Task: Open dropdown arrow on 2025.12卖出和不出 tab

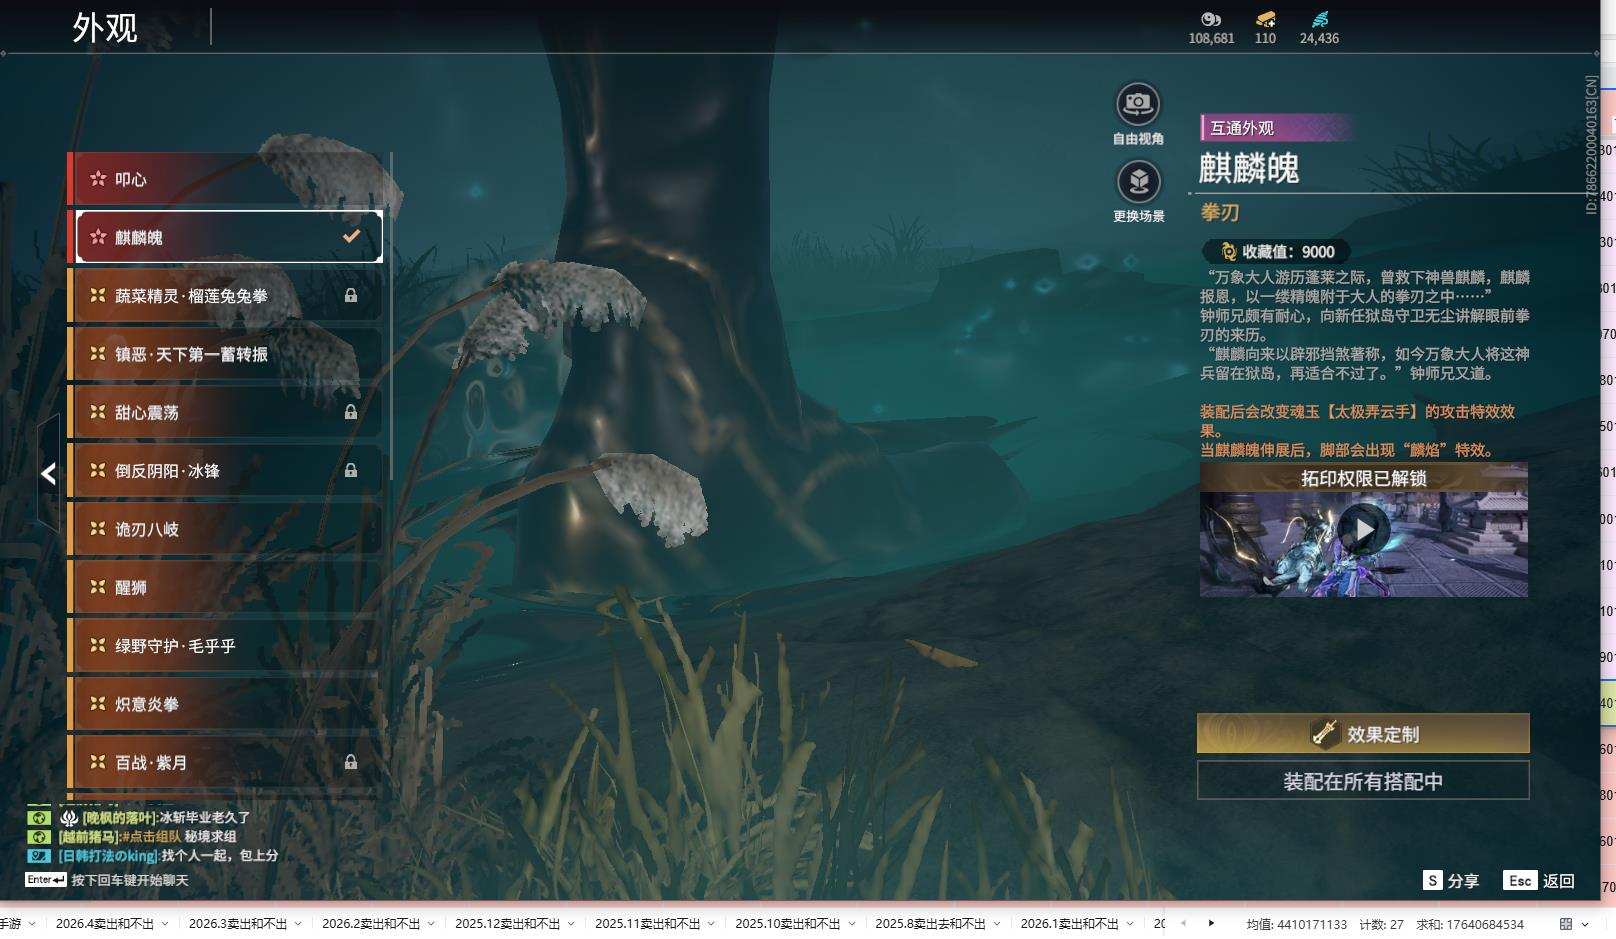Action: point(571,924)
